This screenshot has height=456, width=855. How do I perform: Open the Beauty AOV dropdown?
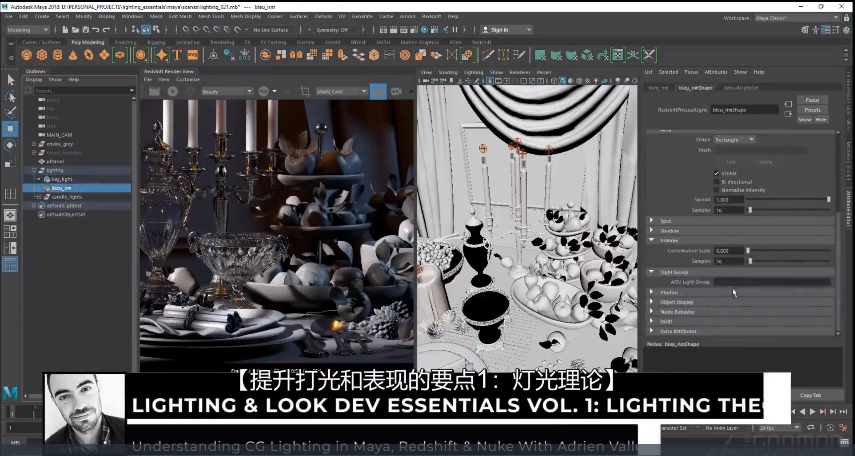coord(227,92)
